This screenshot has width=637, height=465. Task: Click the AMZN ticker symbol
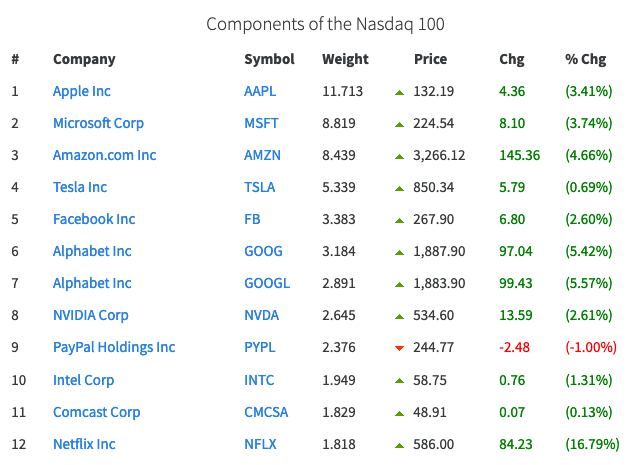264,155
